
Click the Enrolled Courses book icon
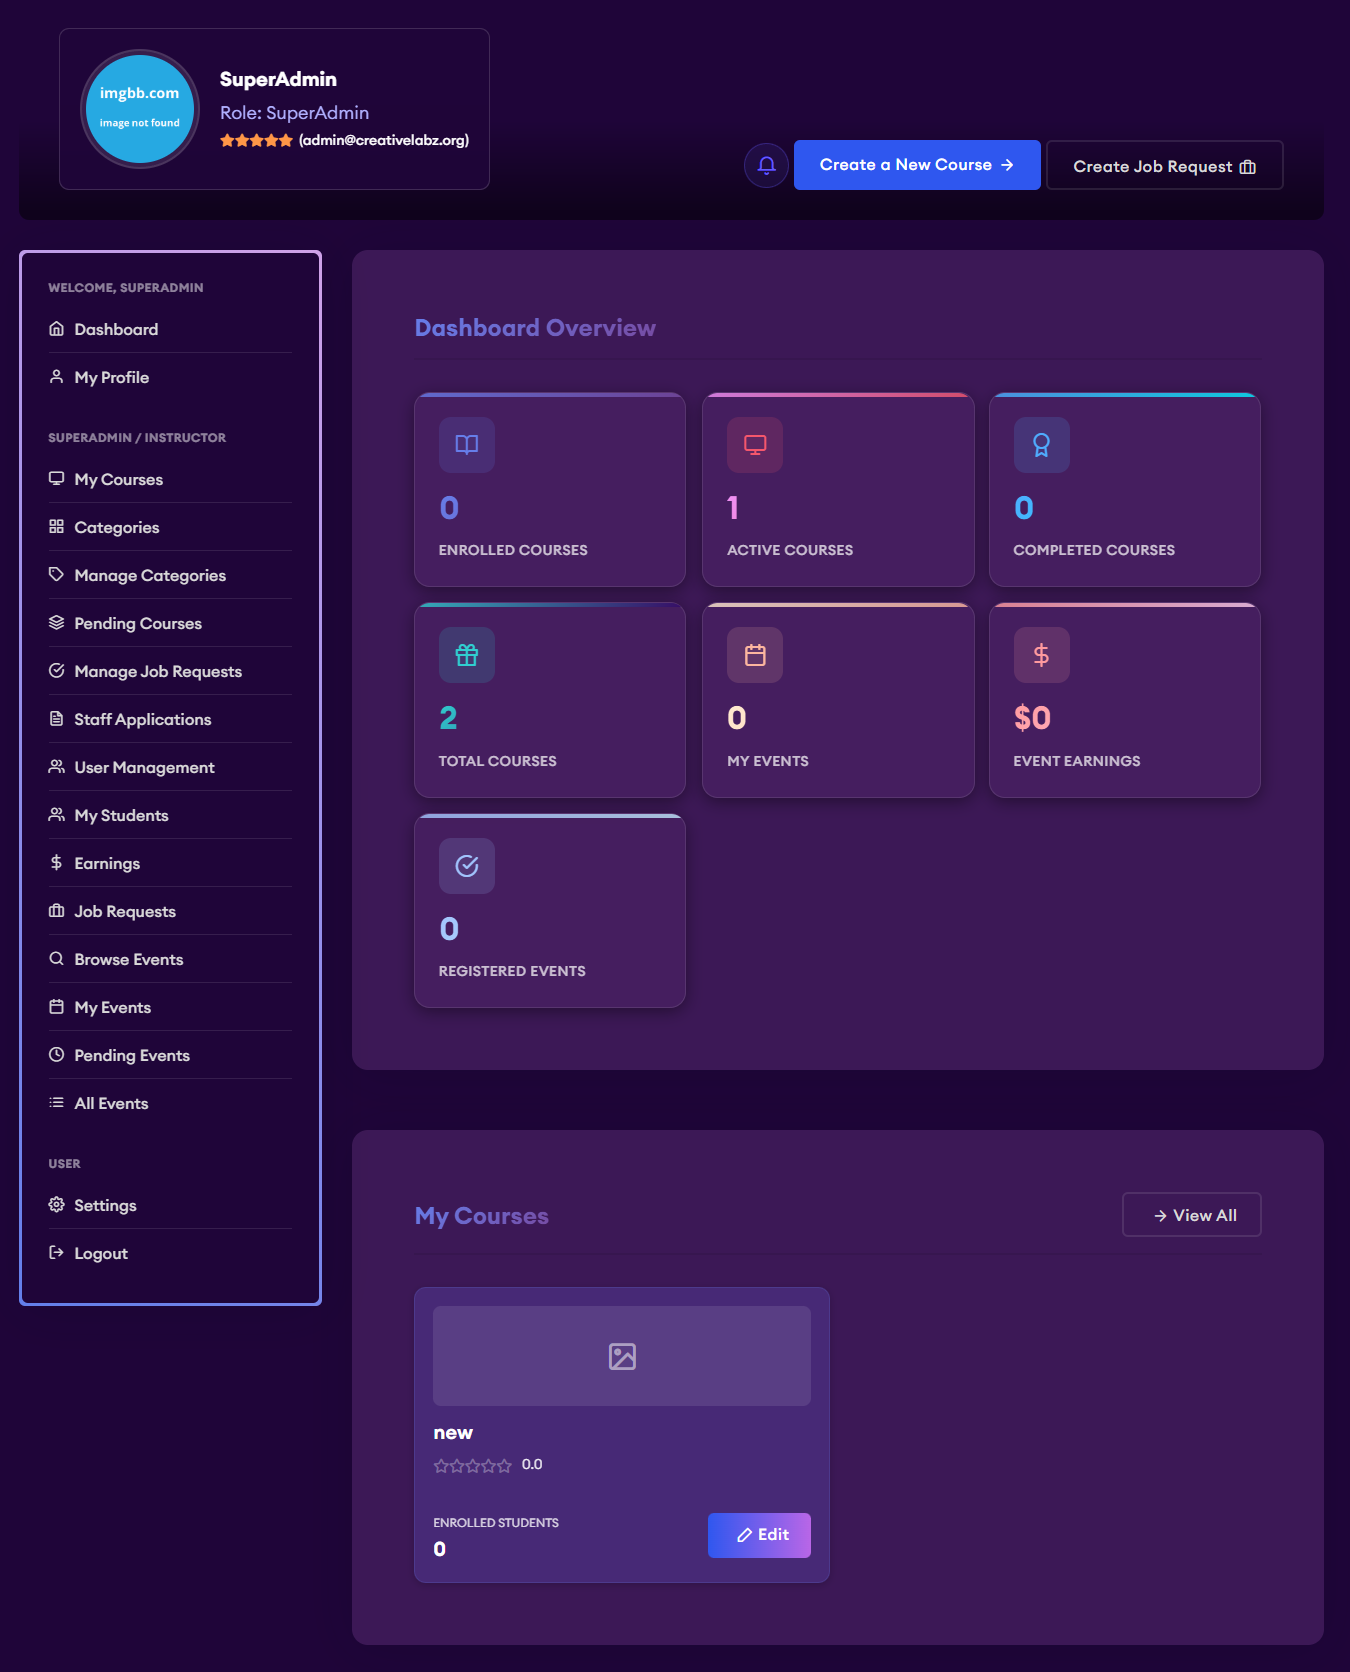click(467, 445)
